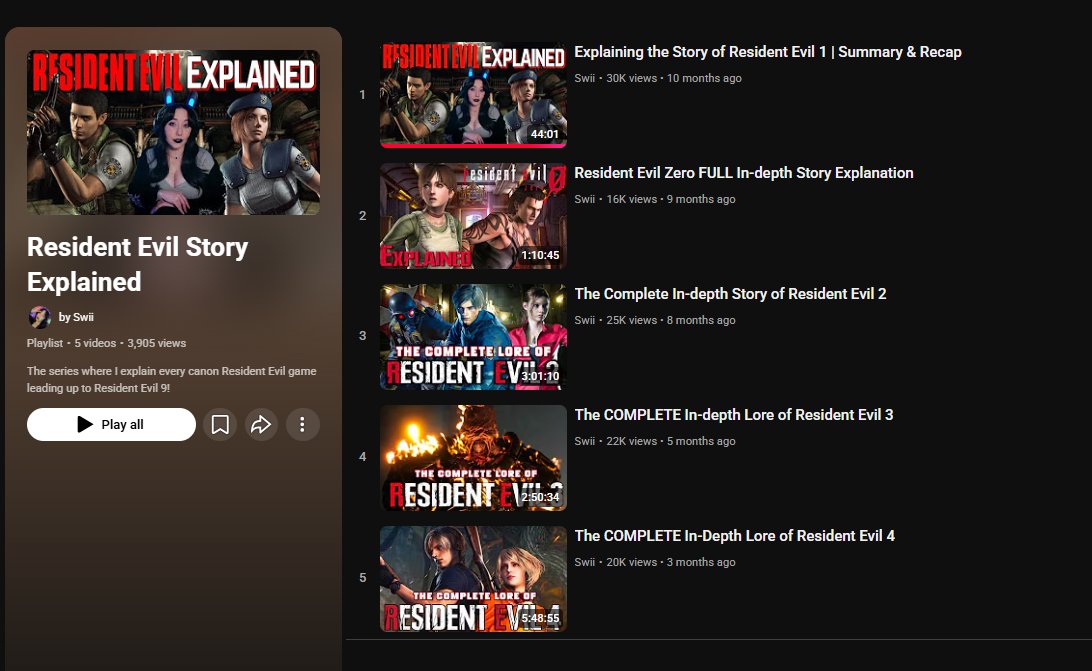
Task: Save the playlist with the bookmark icon
Action: [220, 424]
